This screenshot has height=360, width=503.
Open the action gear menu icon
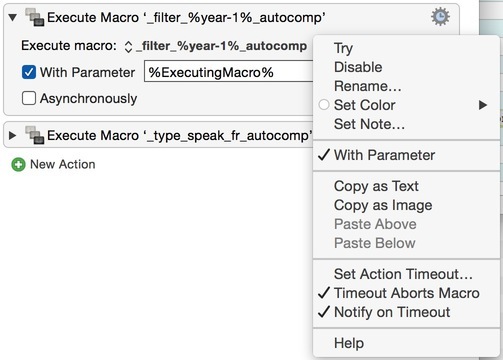coord(440,16)
